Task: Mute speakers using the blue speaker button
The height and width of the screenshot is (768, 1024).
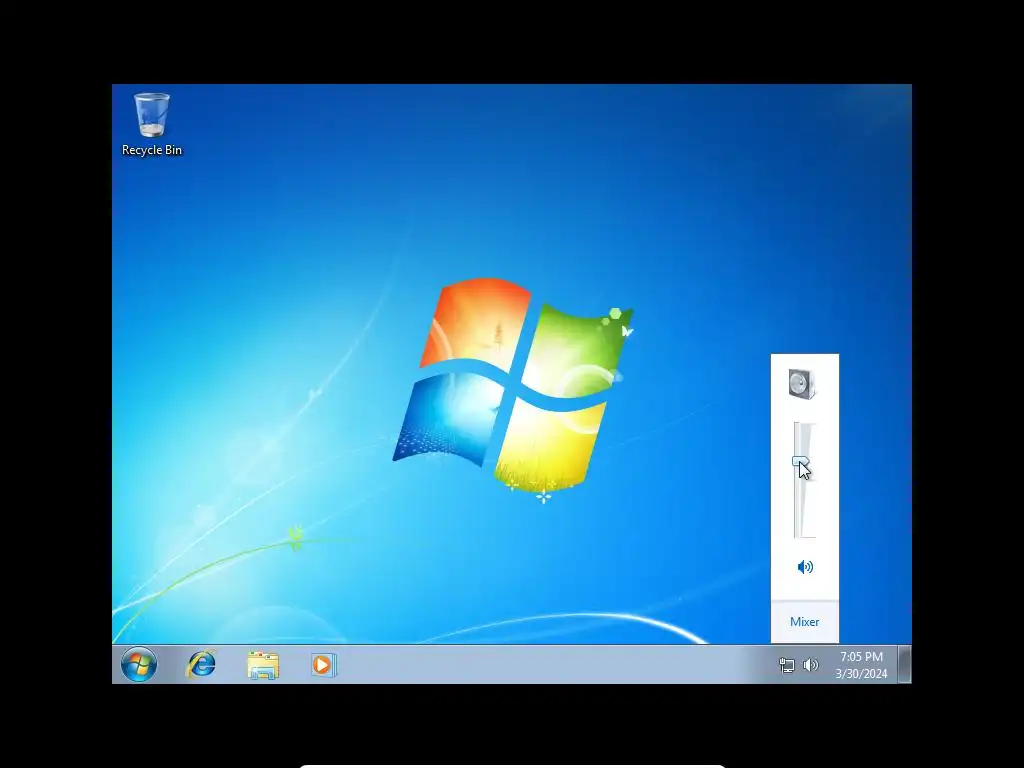Action: coord(805,567)
